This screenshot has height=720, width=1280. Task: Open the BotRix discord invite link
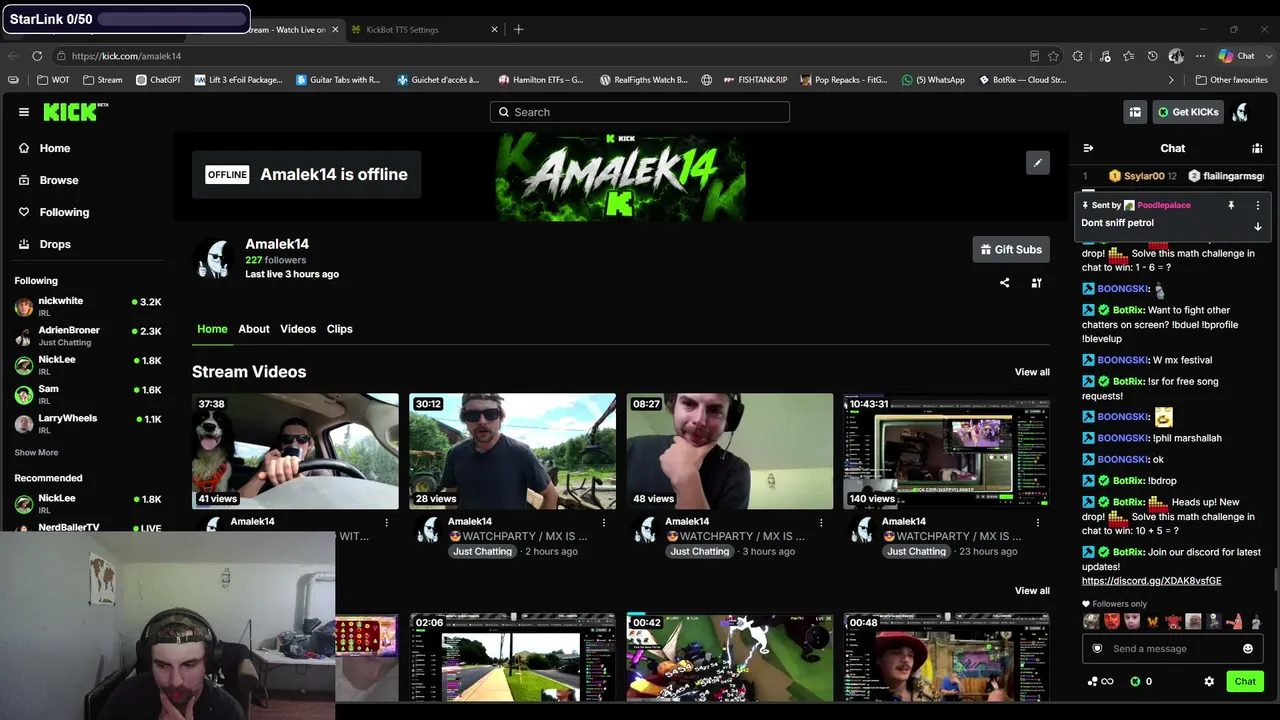pyautogui.click(x=1151, y=581)
